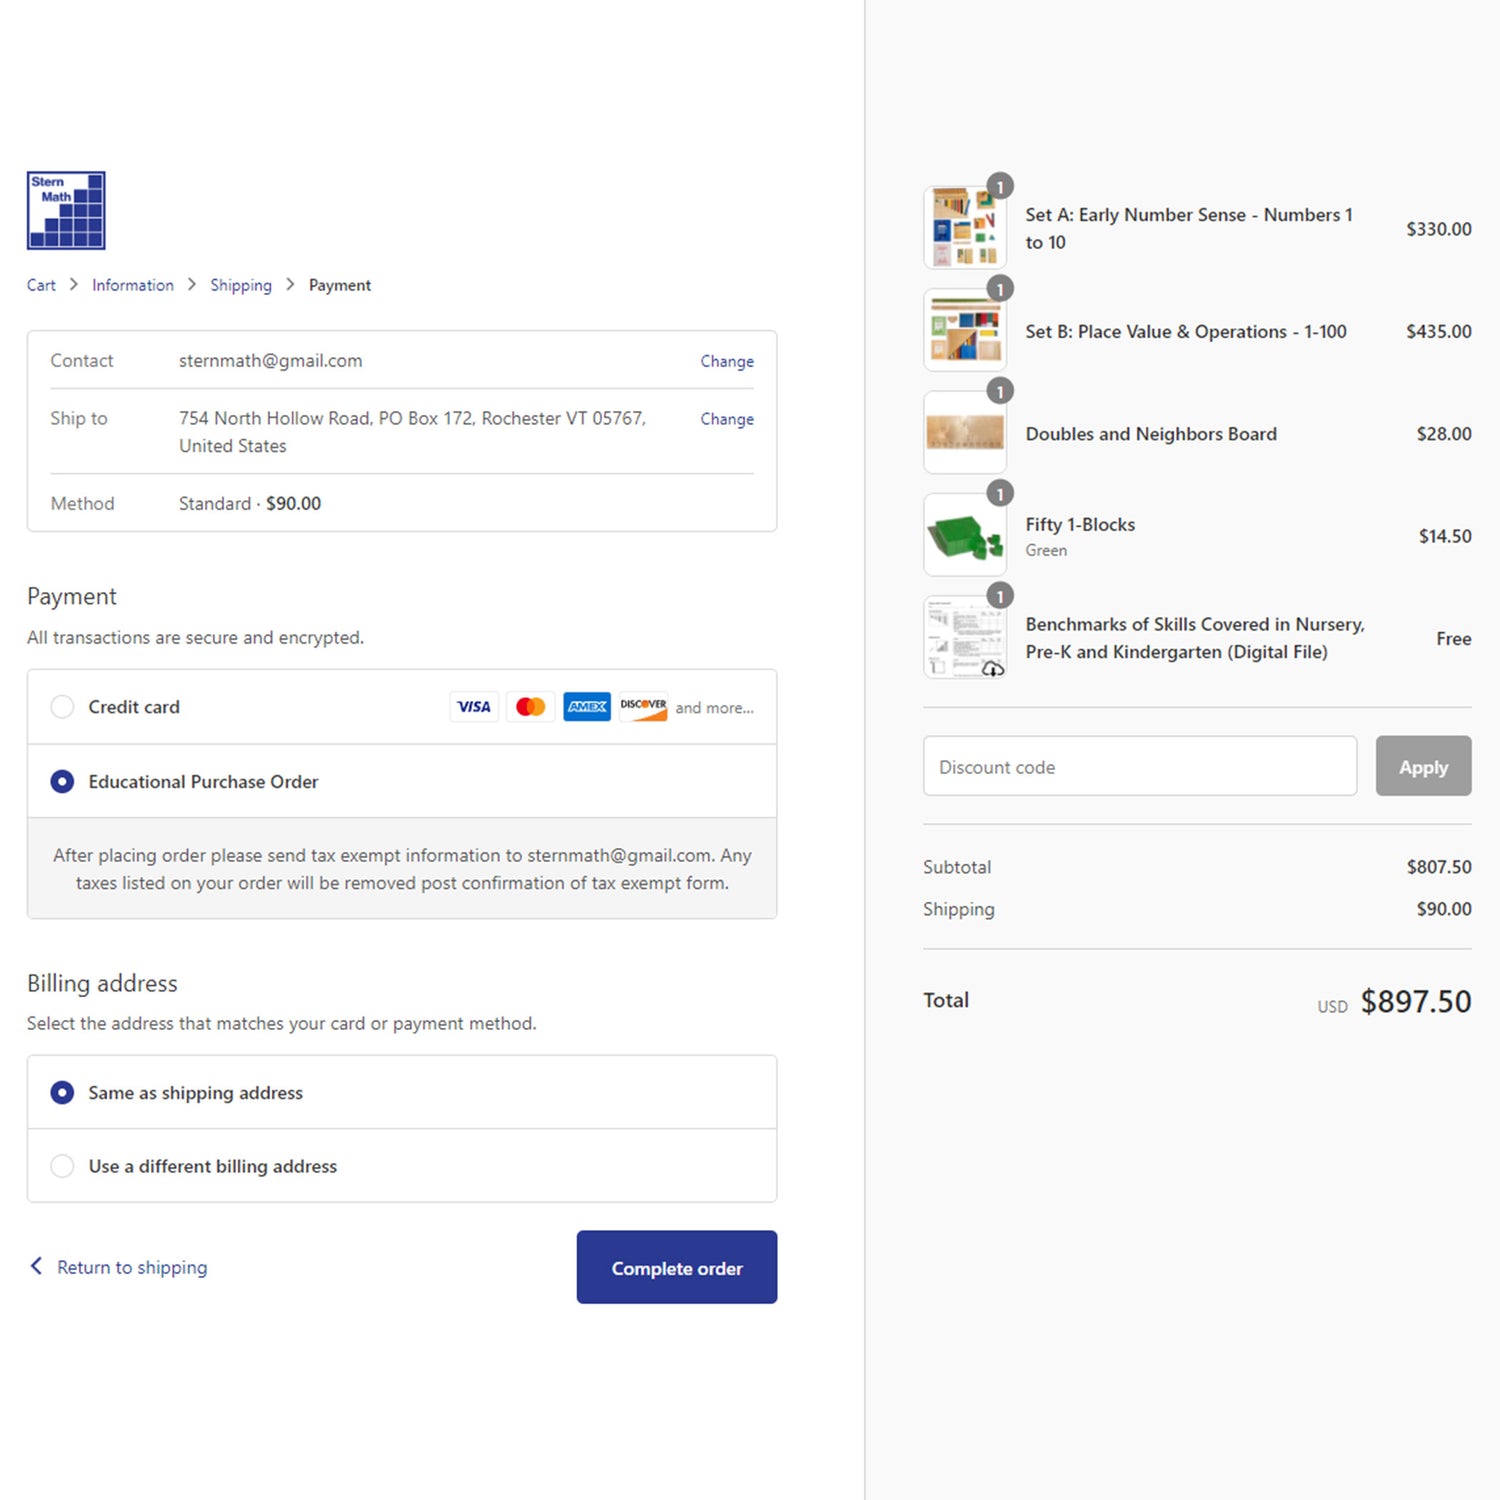Click the back arrow beside Return to shipping
Image resolution: width=1500 pixels, height=1500 pixels.
(x=36, y=1266)
